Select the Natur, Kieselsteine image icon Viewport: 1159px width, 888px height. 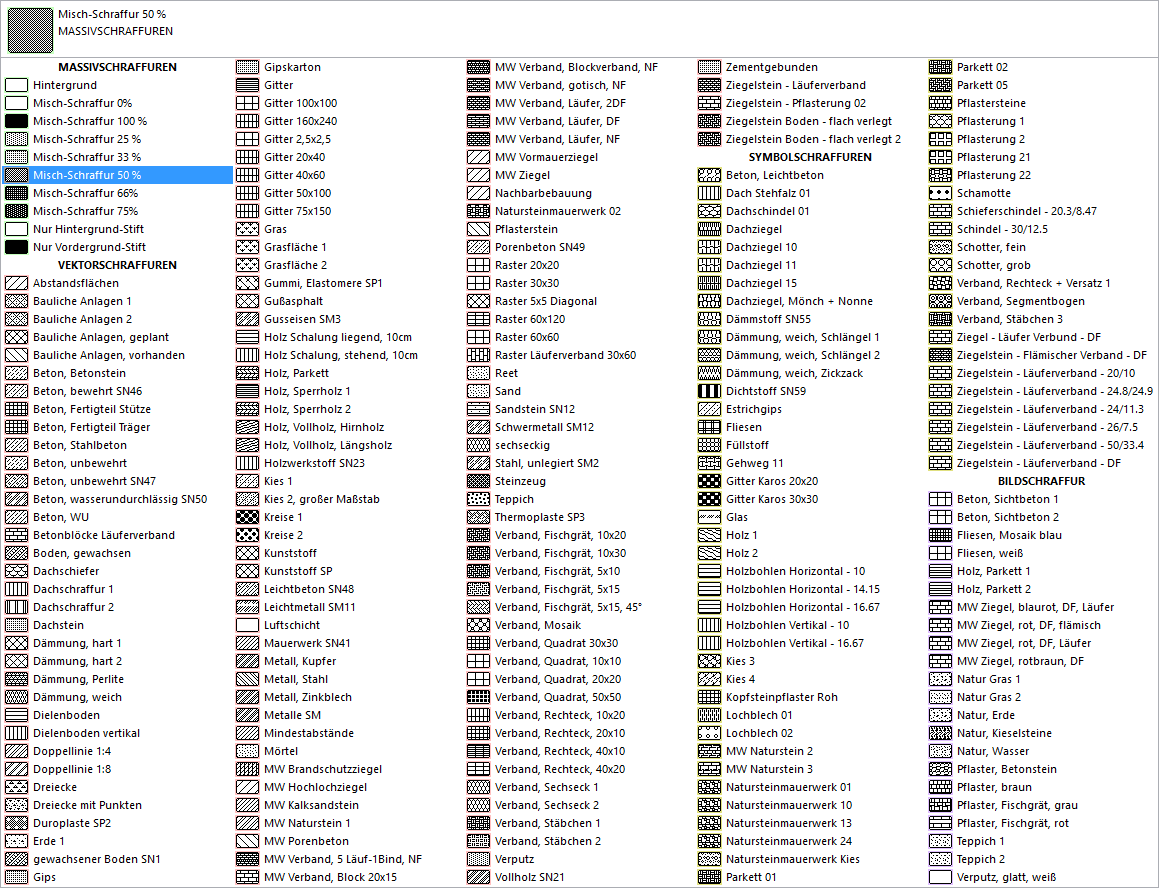(x=940, y=733)
